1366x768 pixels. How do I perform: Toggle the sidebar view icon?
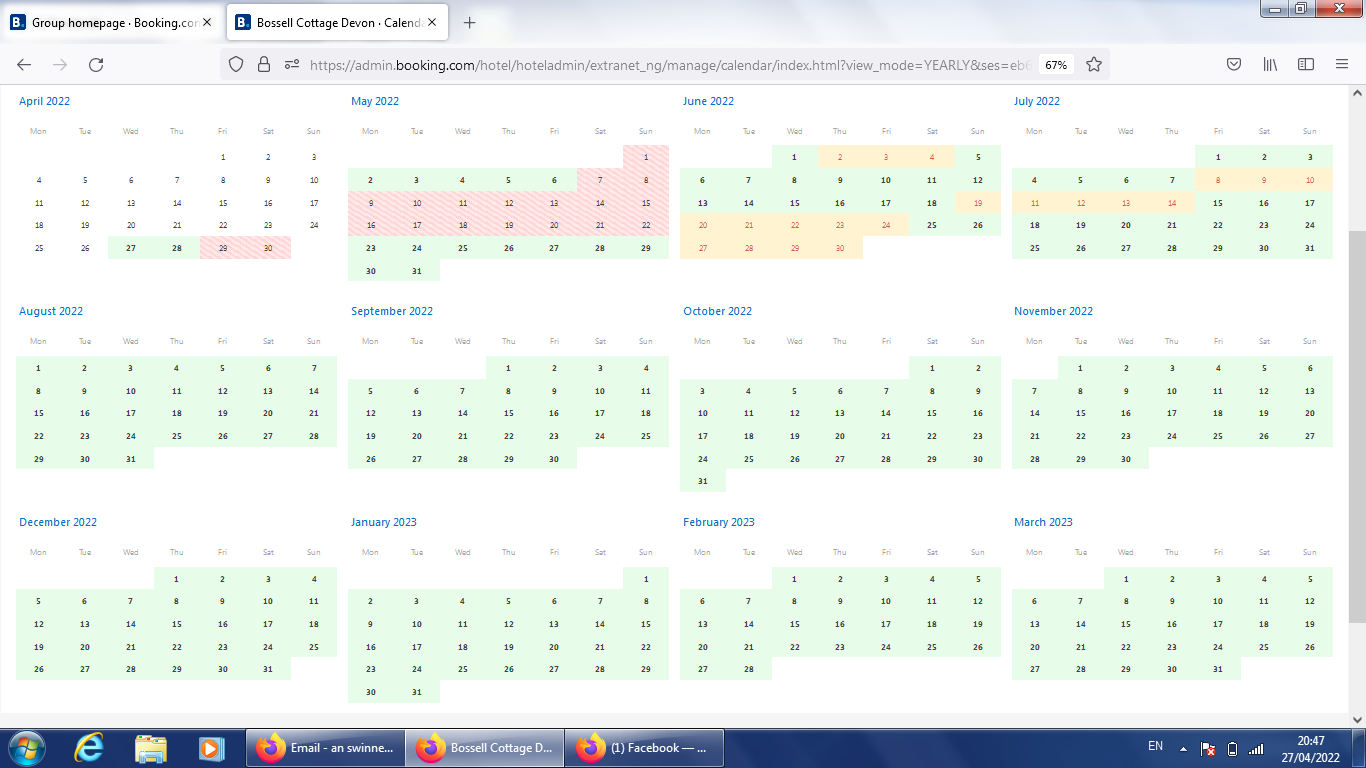click(x=1306, y=65)
